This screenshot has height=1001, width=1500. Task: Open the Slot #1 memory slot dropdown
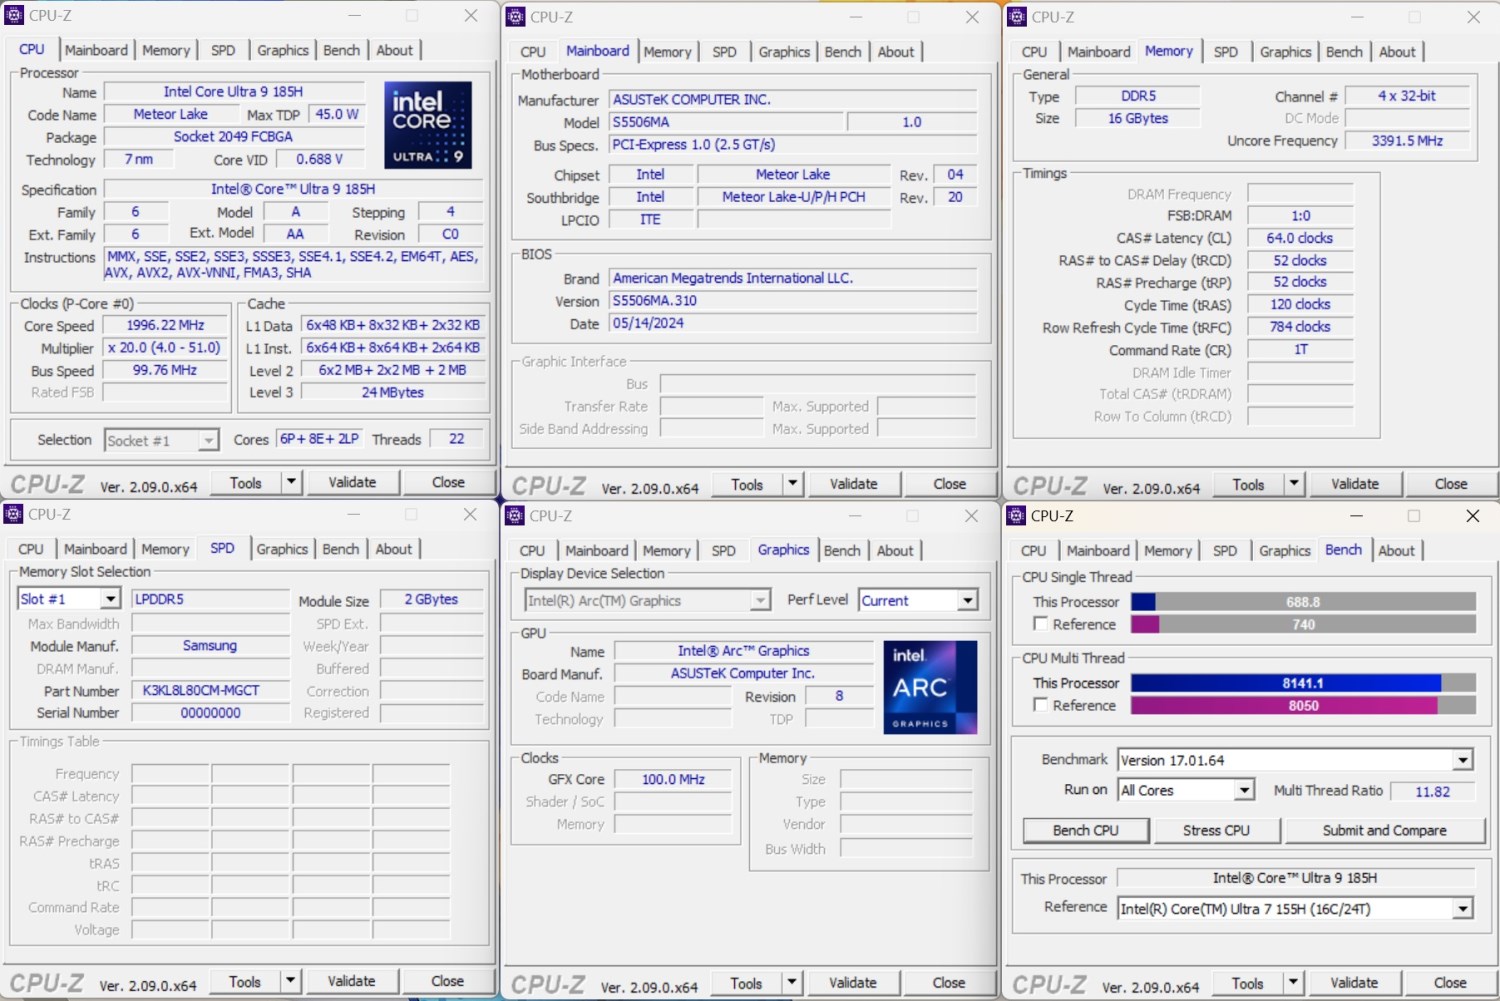coord(110,599)
